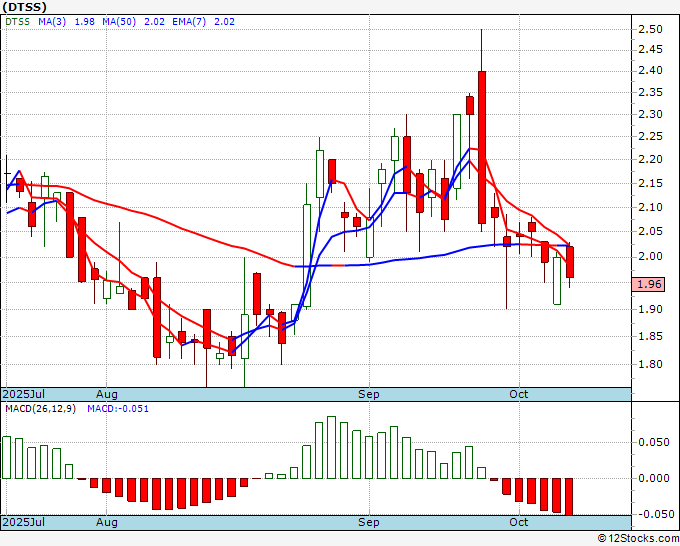
Task: Click the 2.40 price axis label
Action: [x=651, y=70]
